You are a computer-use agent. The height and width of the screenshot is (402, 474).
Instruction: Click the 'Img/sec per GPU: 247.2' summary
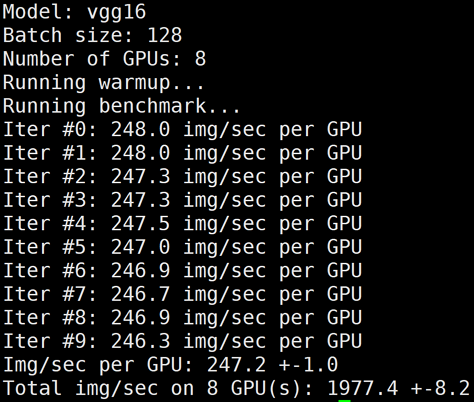(x=134, y=365)
